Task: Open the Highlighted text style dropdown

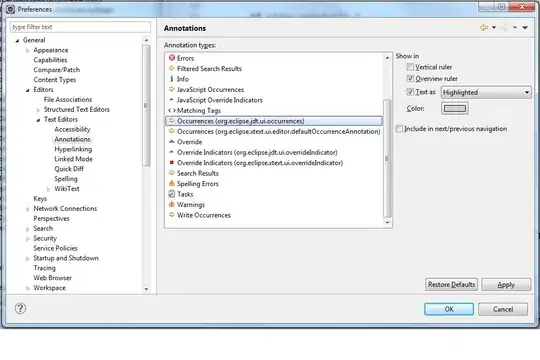Action: coord(486,92)
